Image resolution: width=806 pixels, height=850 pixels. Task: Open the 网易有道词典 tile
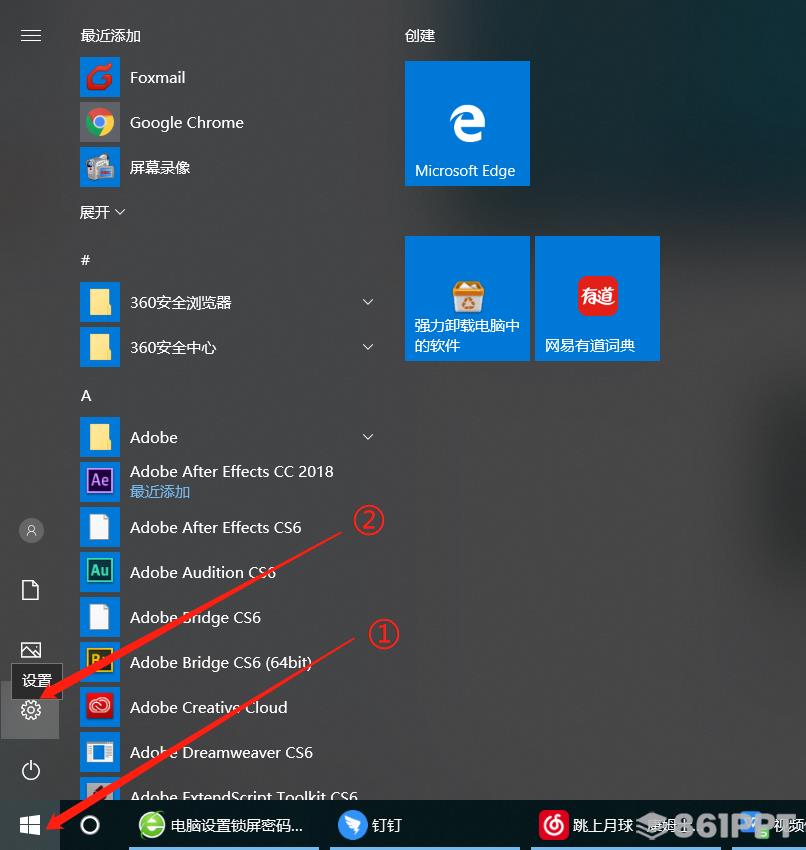click(597, 298)
